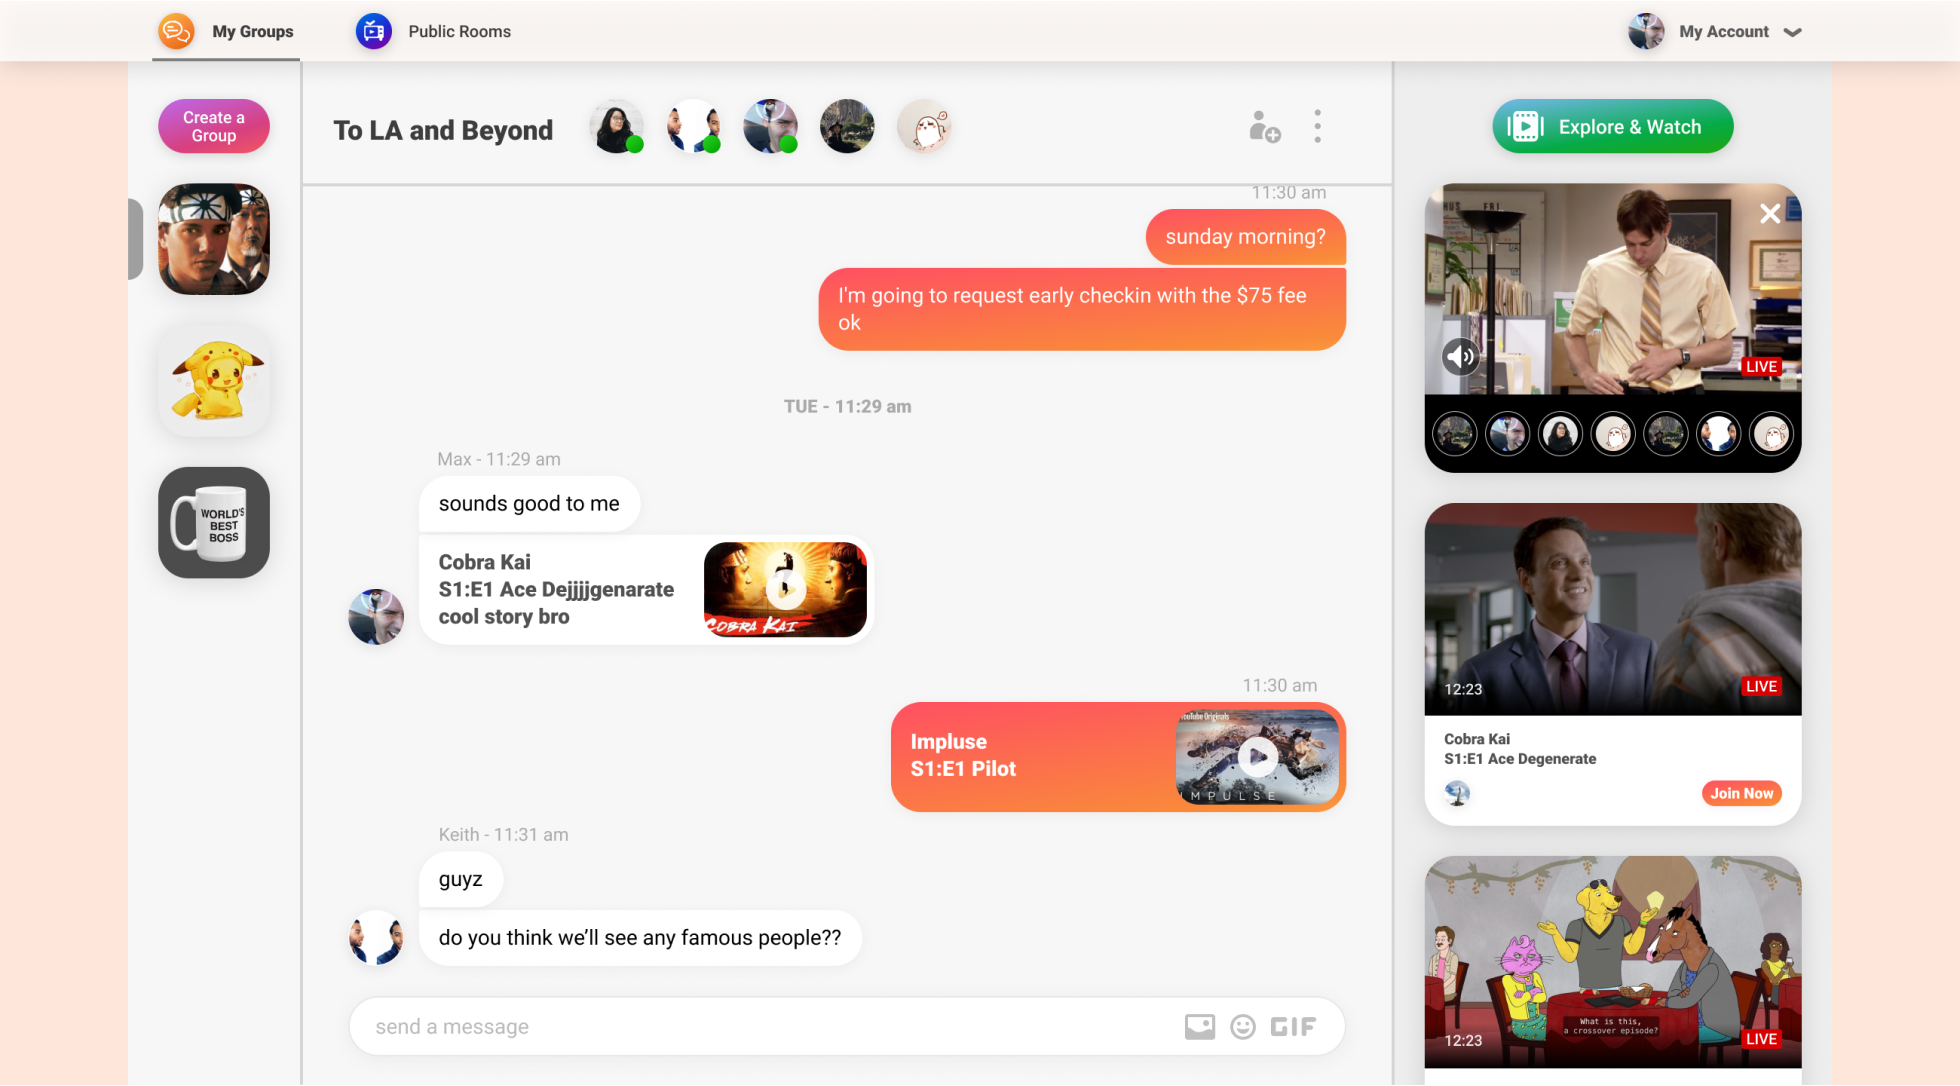Attach an image to the message
Viewport: 1960px width, 1086px height.
pos(1199,1027)
